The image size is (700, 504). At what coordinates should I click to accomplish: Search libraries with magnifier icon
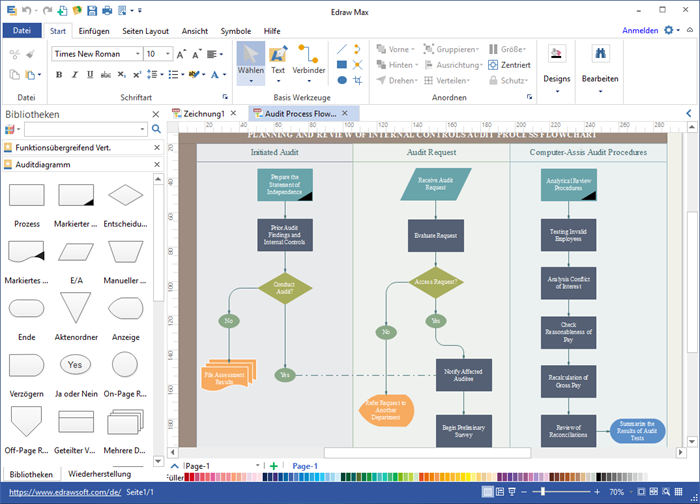[156, 129]
